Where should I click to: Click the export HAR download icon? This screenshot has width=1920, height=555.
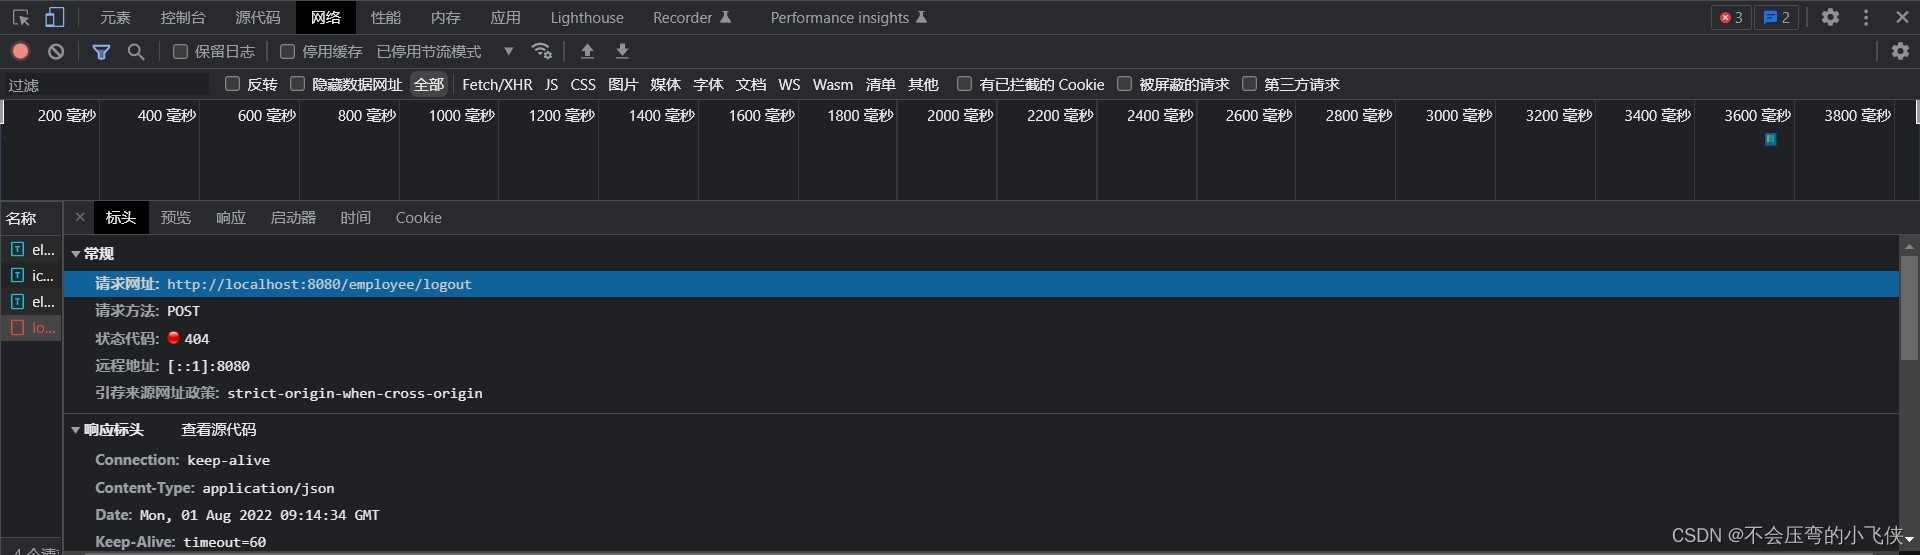[x=622, y=51]
